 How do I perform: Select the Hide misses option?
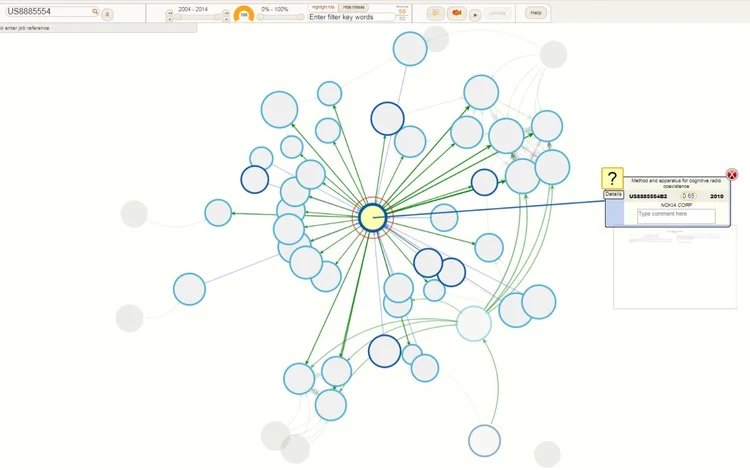(x=353, y=7)
